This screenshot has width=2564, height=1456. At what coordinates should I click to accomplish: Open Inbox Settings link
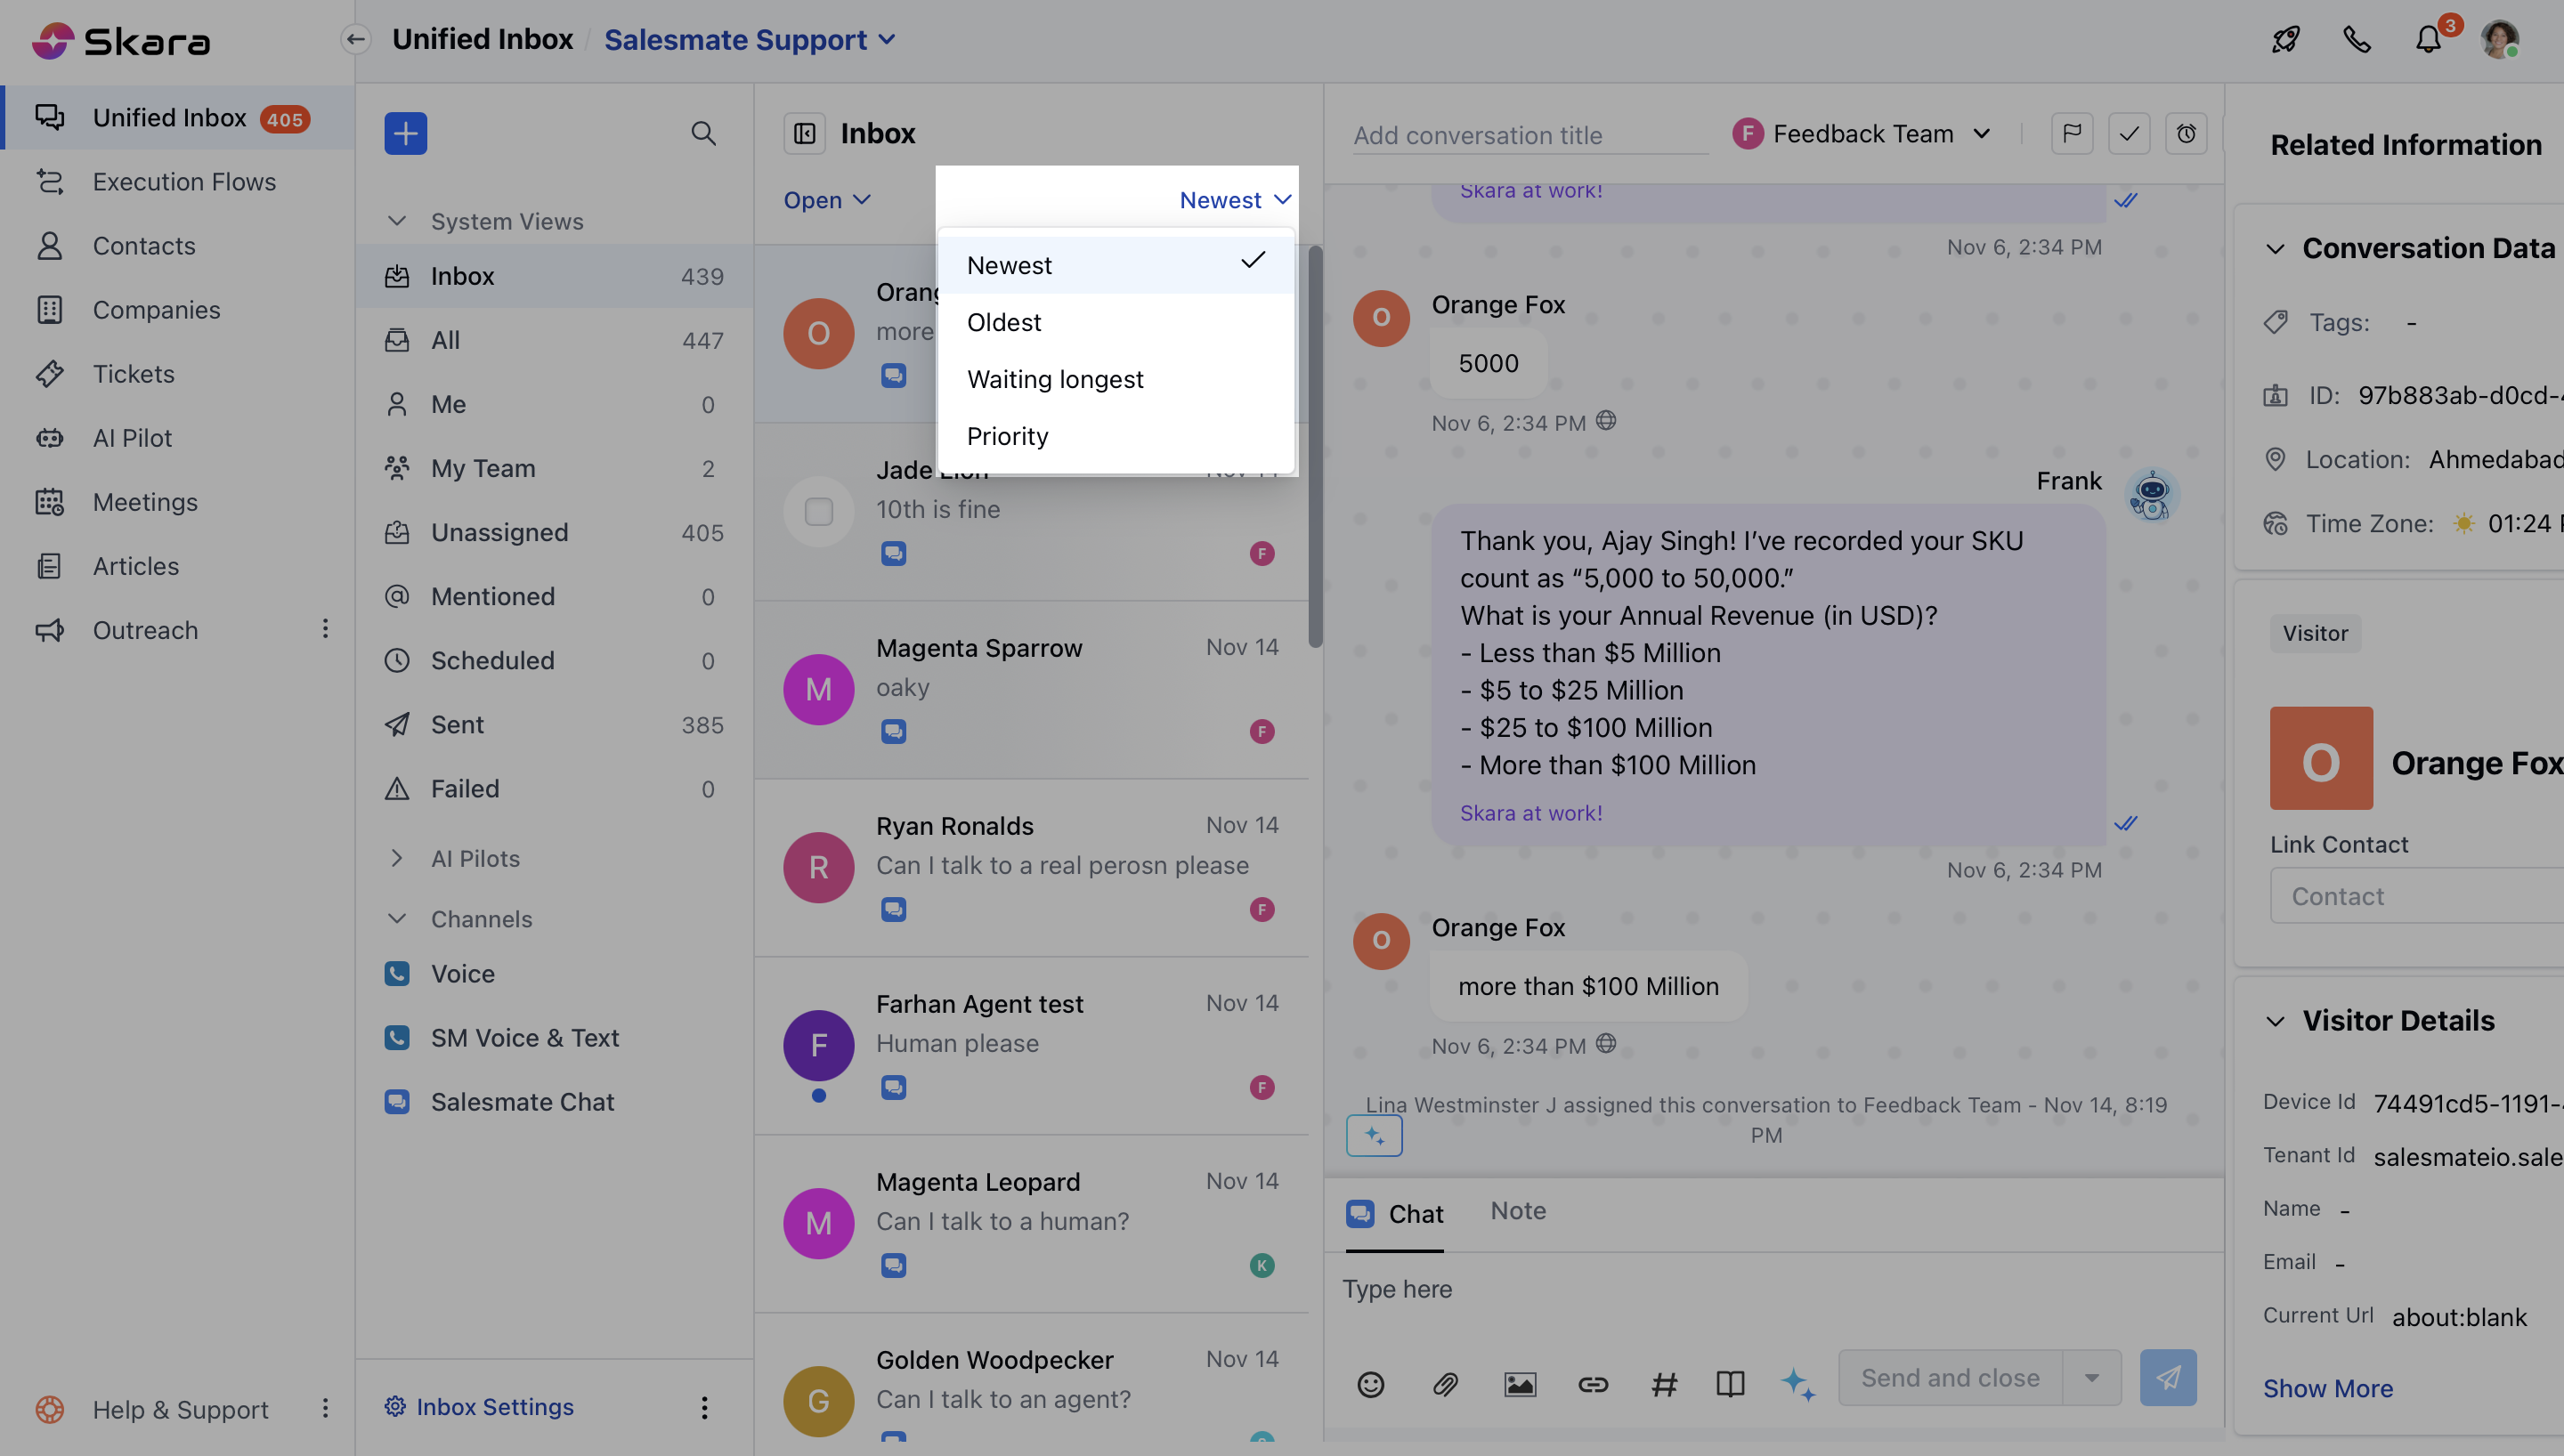[x=494, y=1406]
